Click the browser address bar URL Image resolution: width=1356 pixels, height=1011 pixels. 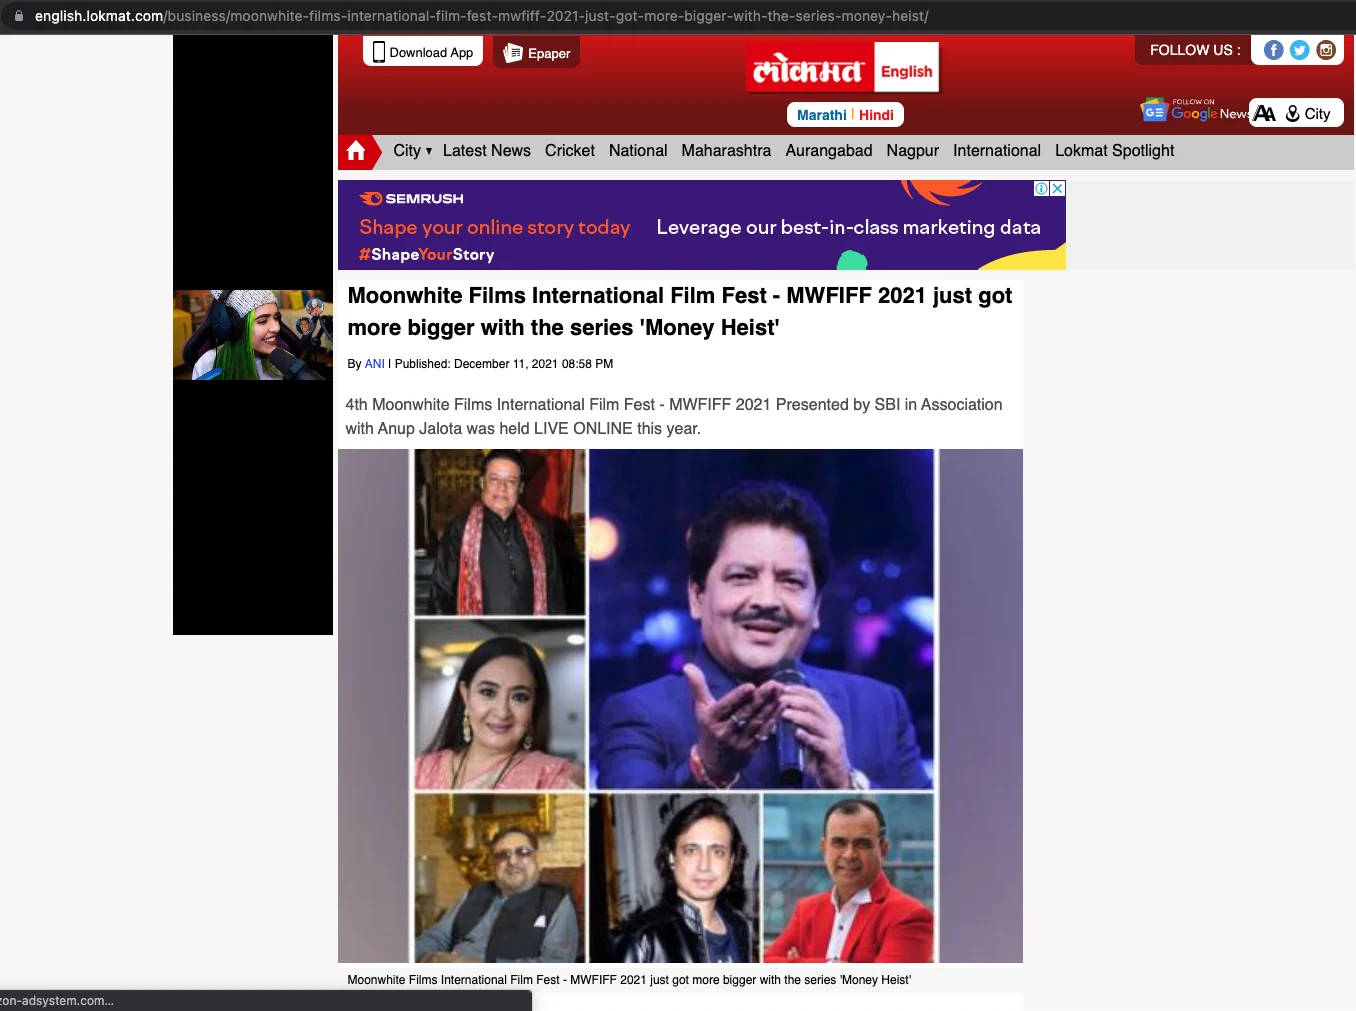(x=482, y=16)
